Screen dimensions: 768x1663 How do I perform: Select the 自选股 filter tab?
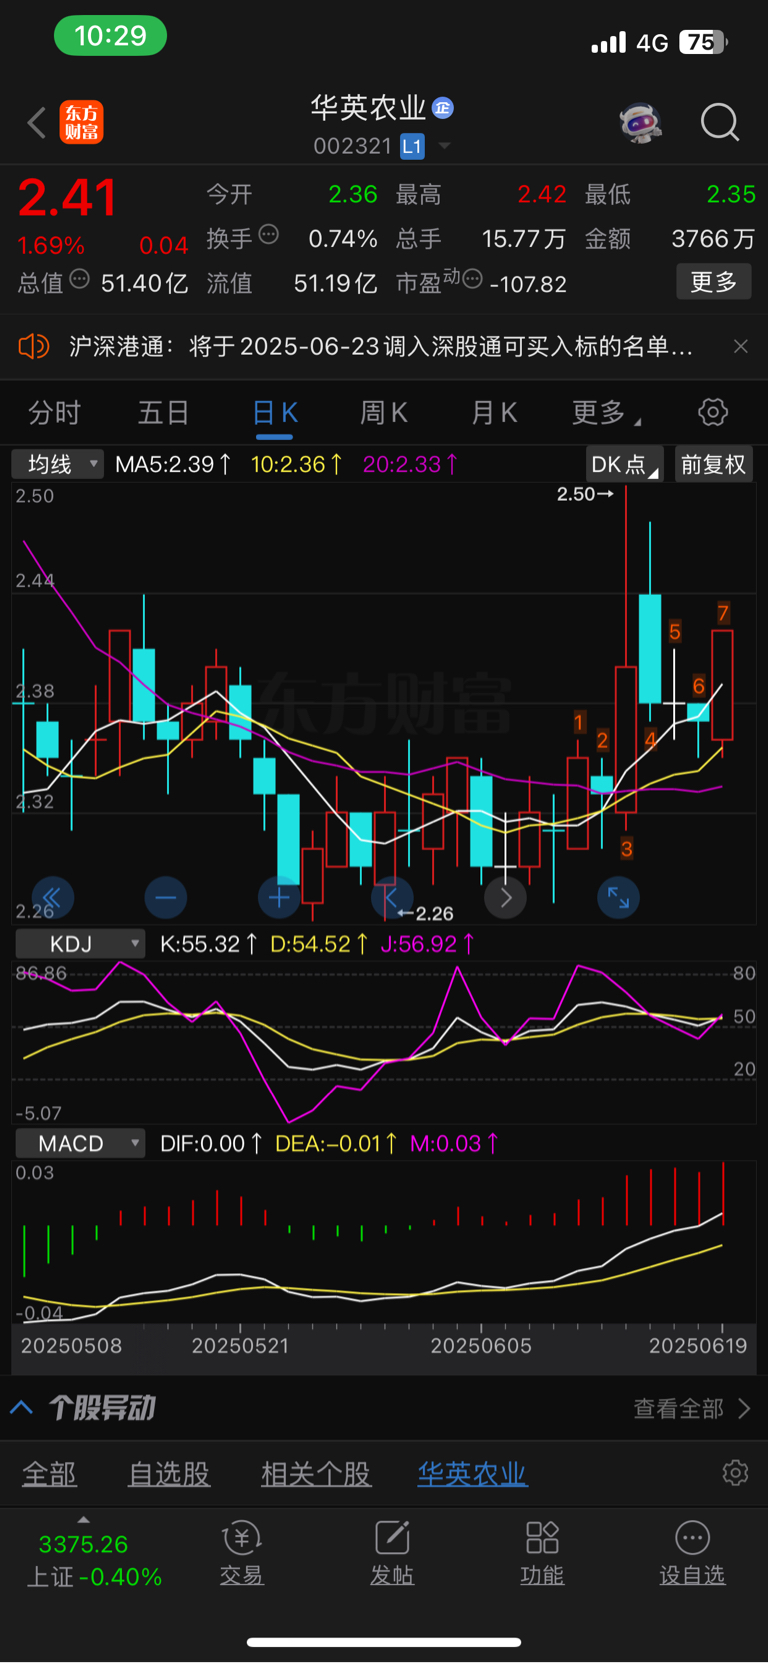169,1474
